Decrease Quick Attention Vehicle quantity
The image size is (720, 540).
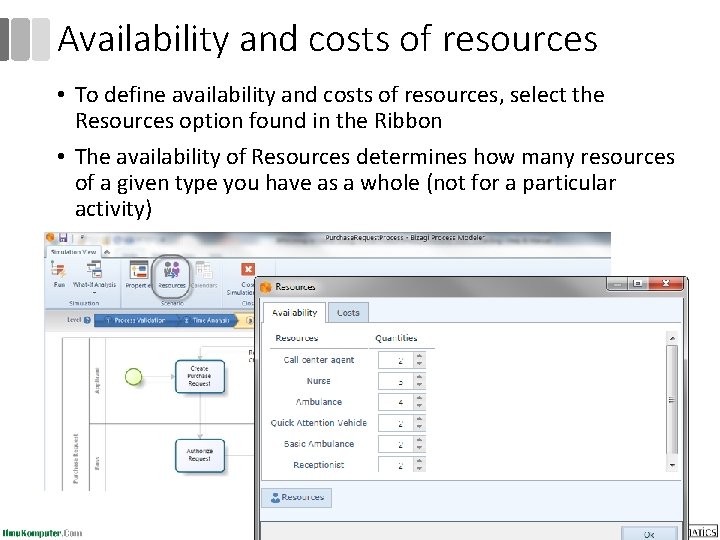point(419,427)
